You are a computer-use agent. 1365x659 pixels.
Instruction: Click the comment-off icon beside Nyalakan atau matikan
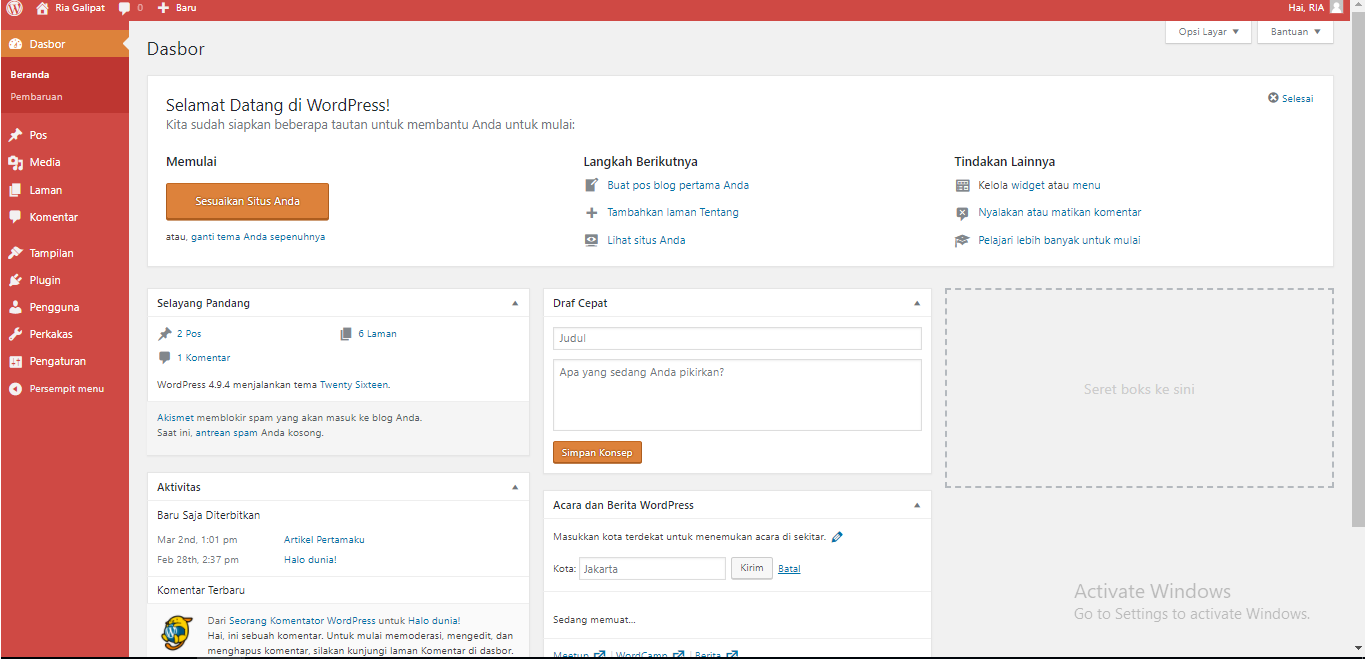click(962, 212)
